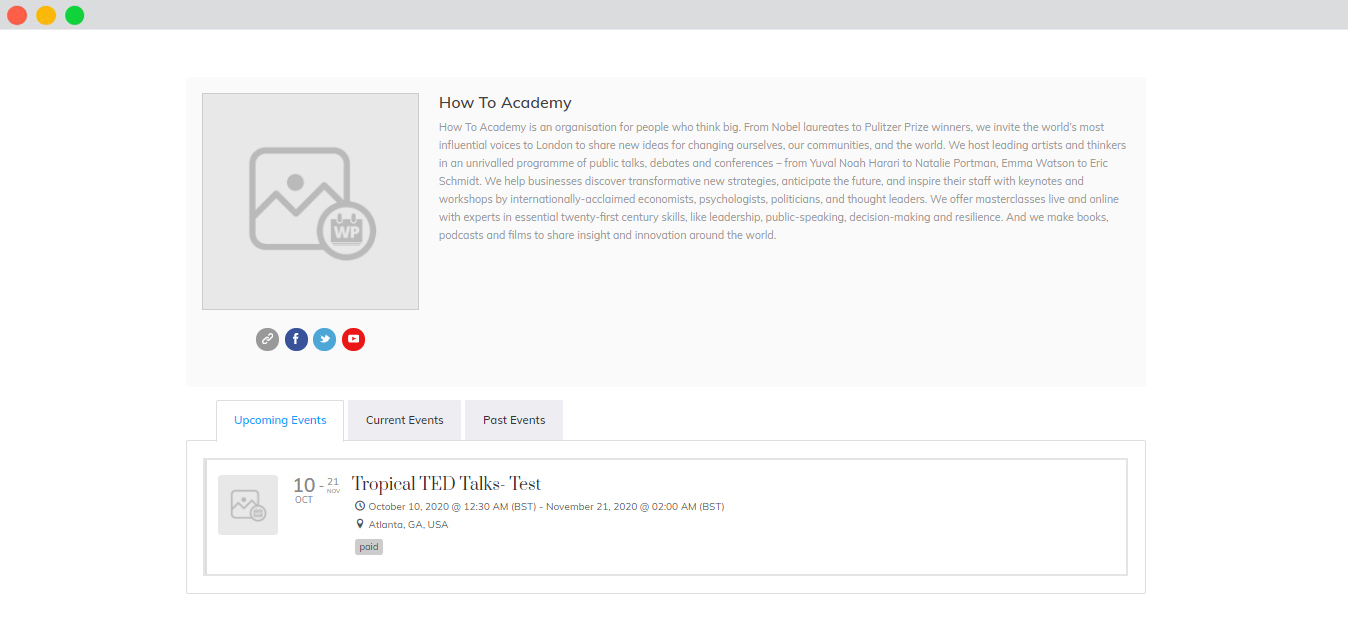The image size is (1348, 635).
Task: Click the 10 OCT start date badge
Action: [304, 490]
